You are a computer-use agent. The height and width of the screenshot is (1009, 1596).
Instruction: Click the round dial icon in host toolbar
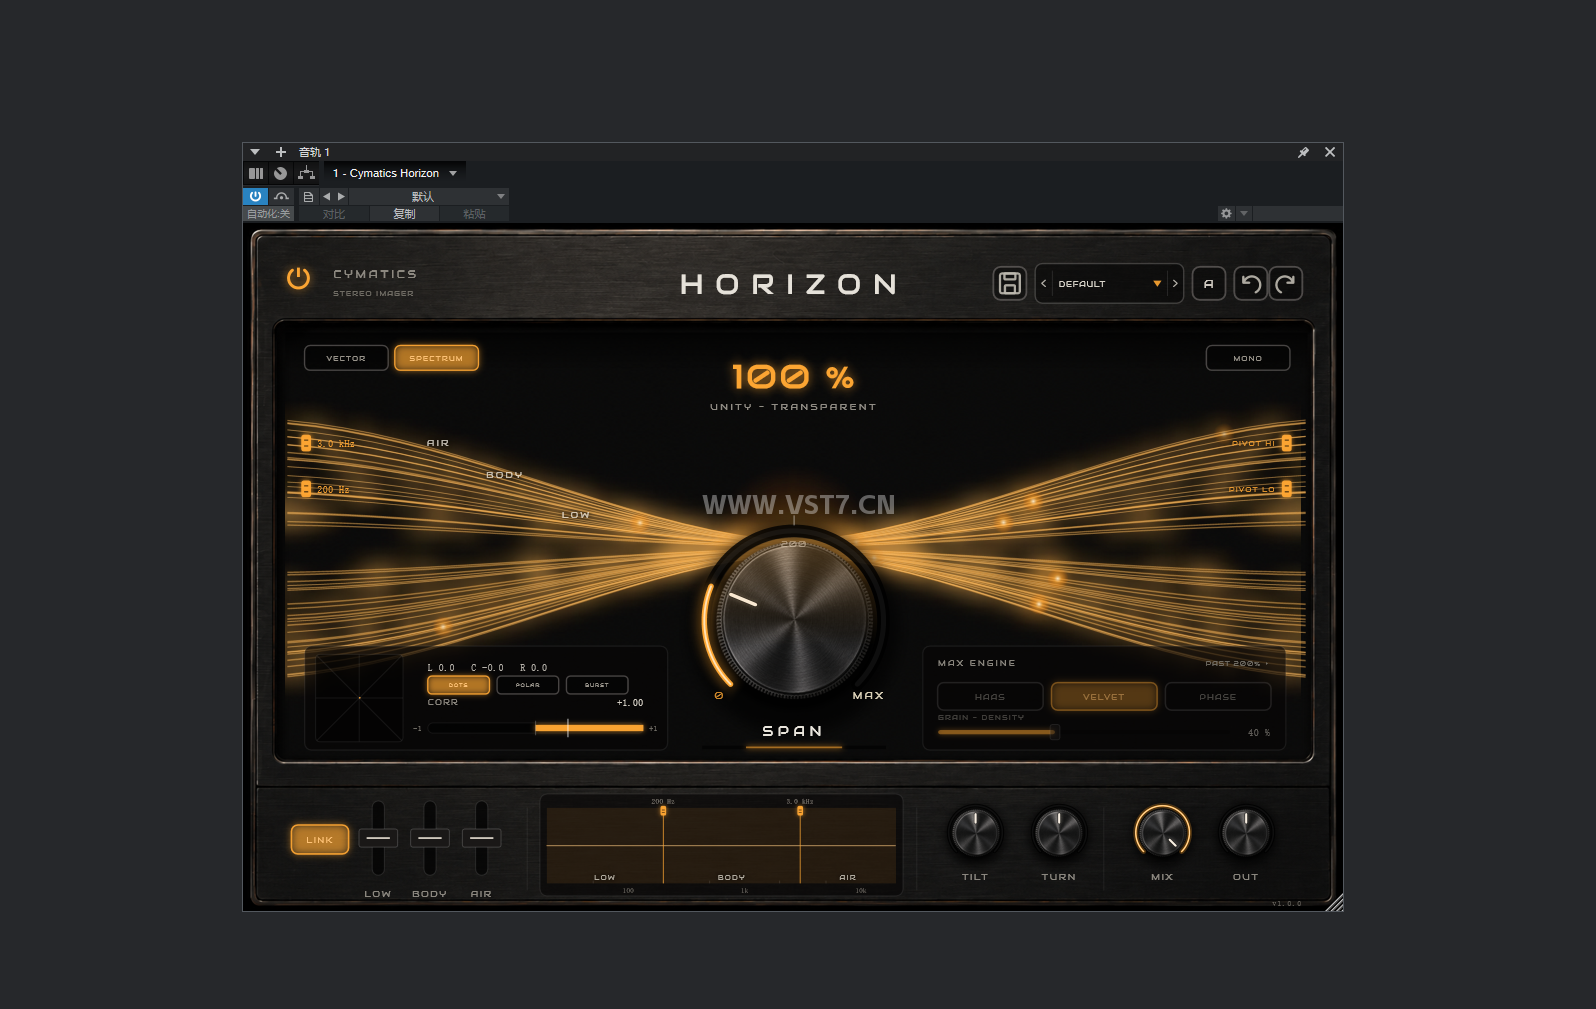281,173
